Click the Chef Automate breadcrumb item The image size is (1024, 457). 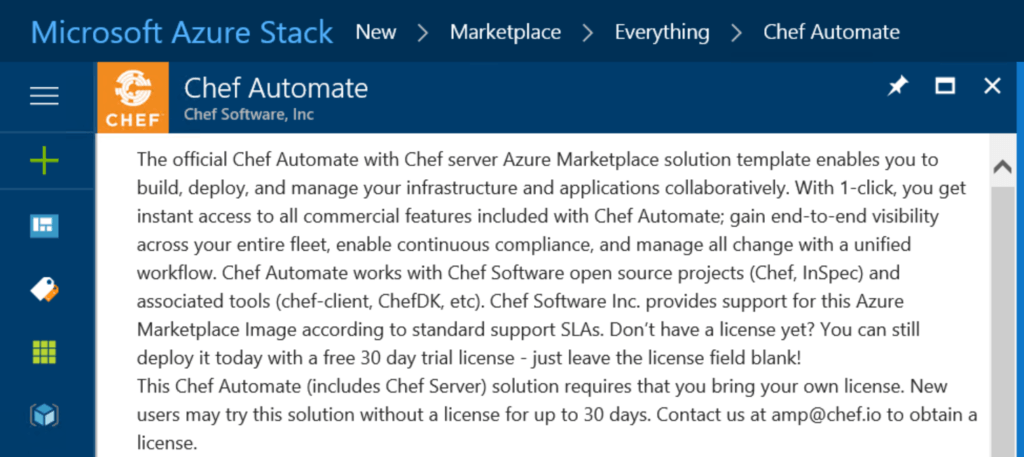[831, 32]
